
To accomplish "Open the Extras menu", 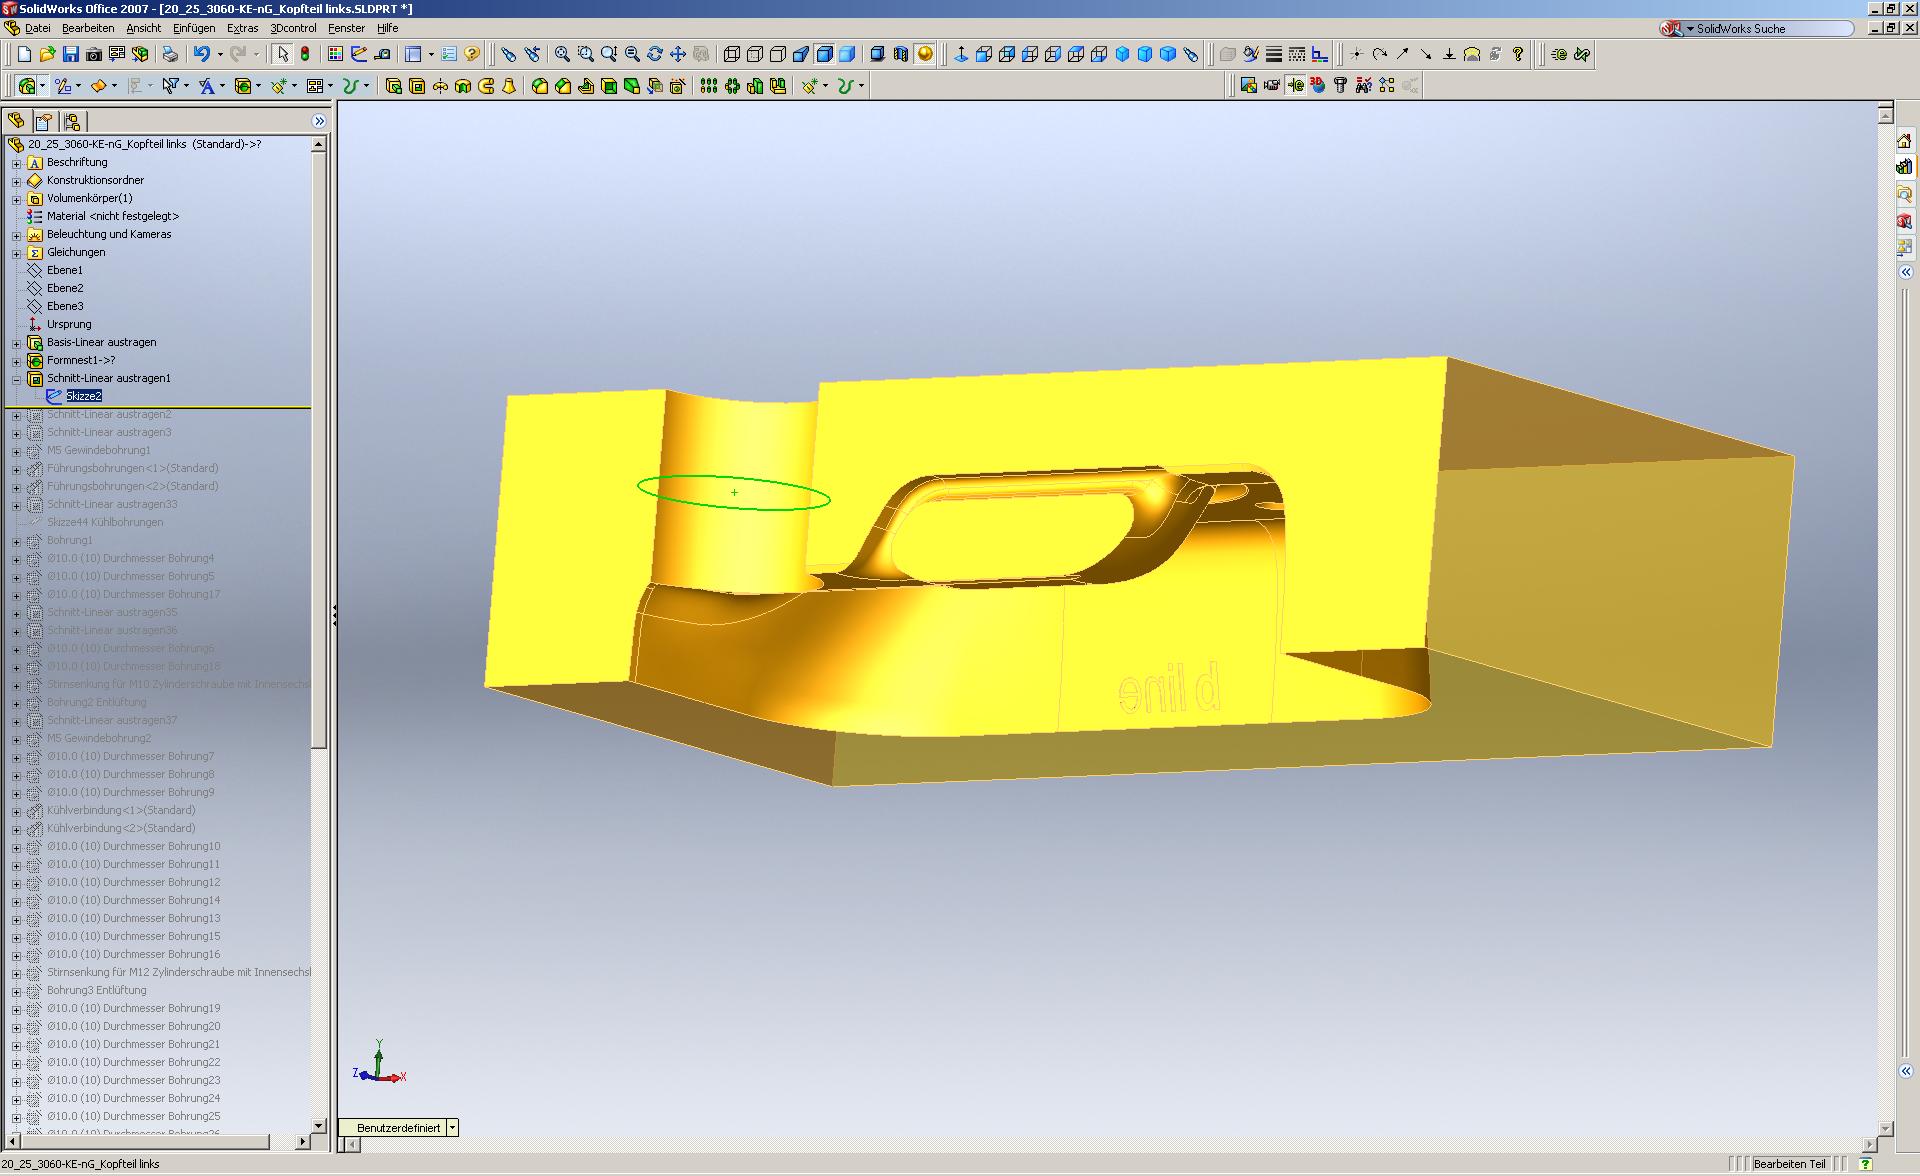I will [242, 28].
